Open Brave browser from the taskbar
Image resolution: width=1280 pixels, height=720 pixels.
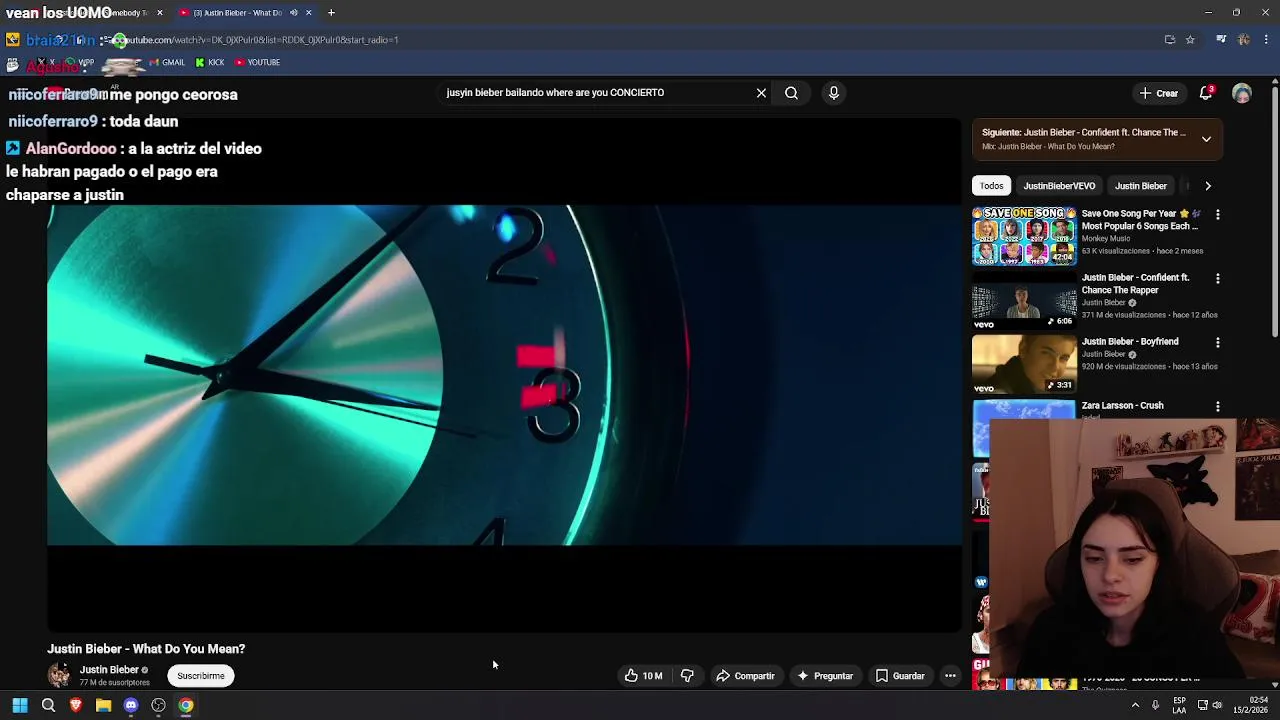tap(75, 705)
